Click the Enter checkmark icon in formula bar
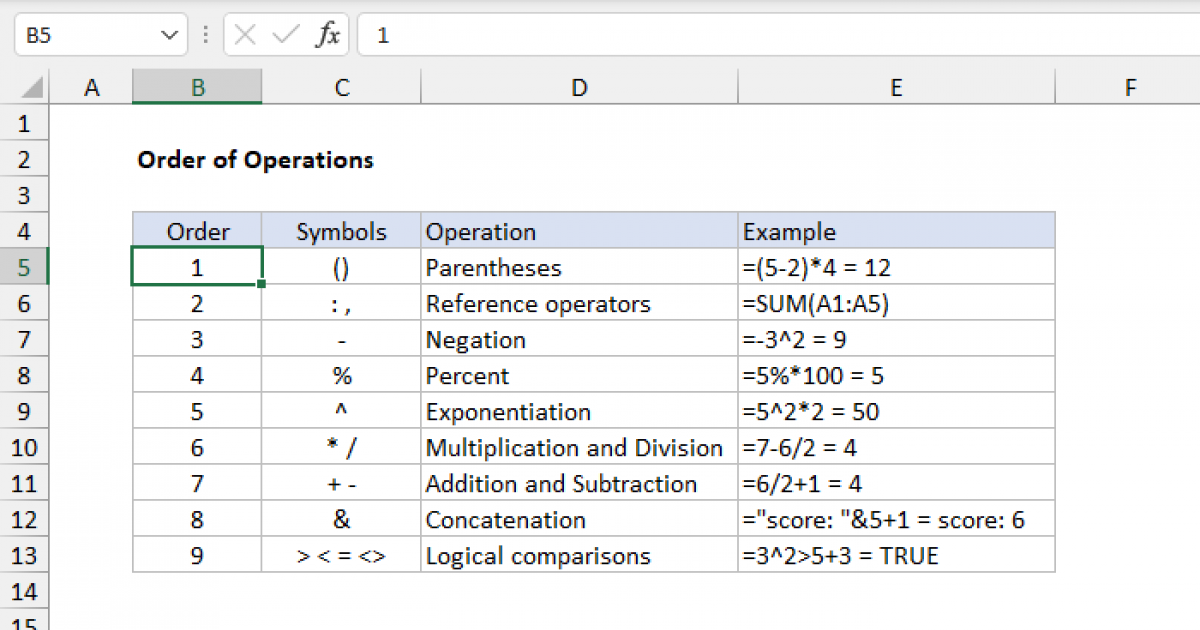 click(x=286, y=36)
